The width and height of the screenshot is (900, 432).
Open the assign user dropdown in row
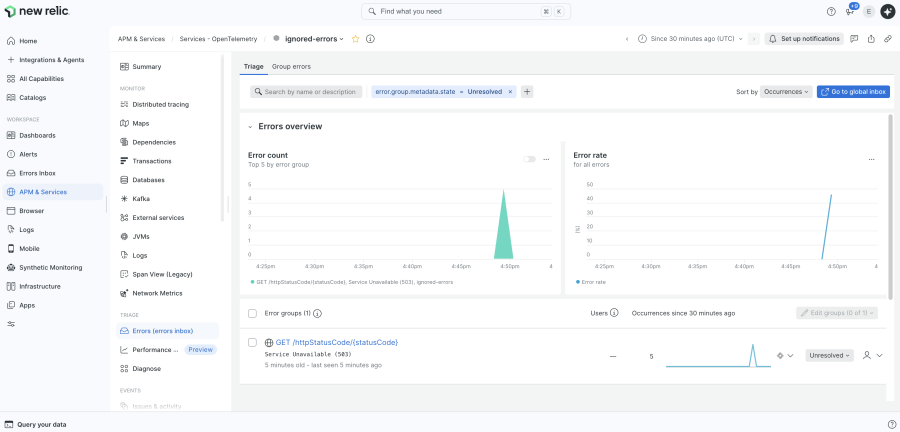point(872,356)
